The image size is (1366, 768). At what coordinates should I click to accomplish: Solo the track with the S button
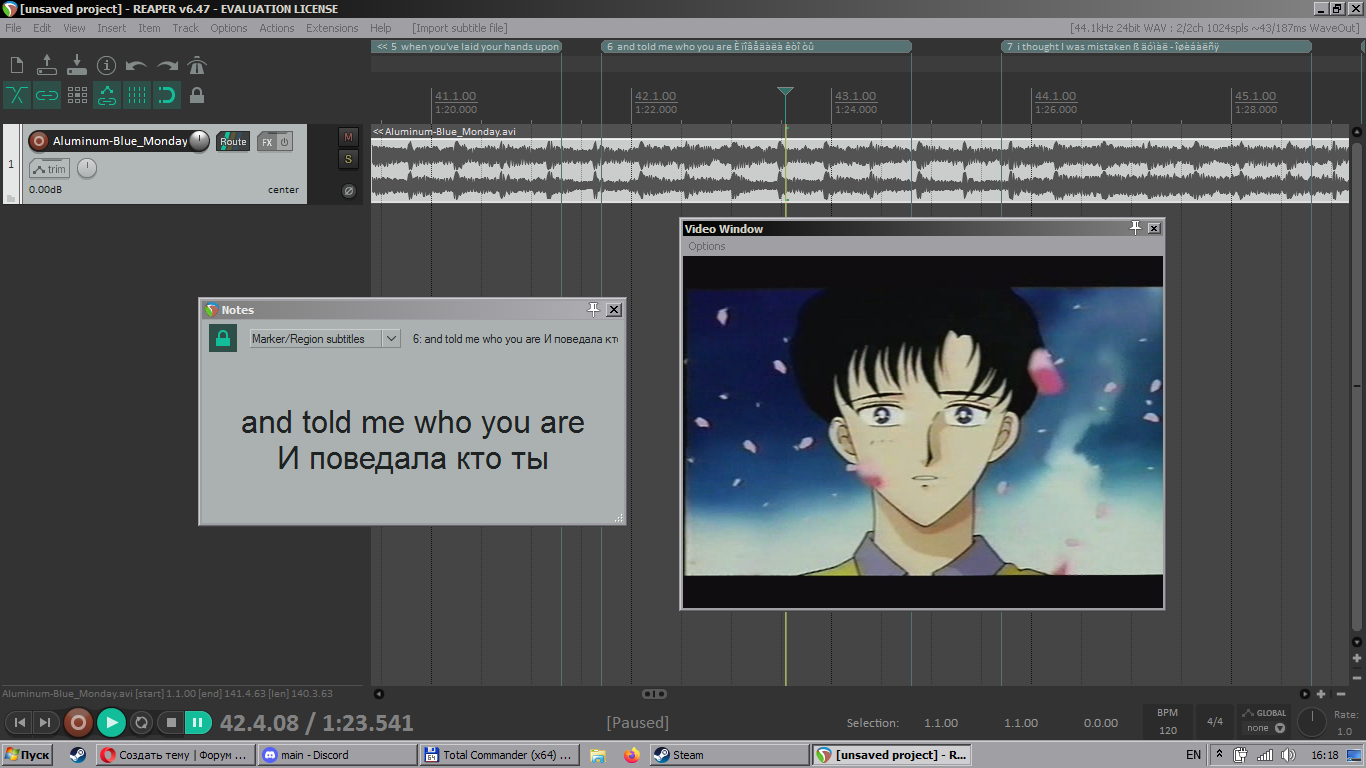[x=348, y=159]
